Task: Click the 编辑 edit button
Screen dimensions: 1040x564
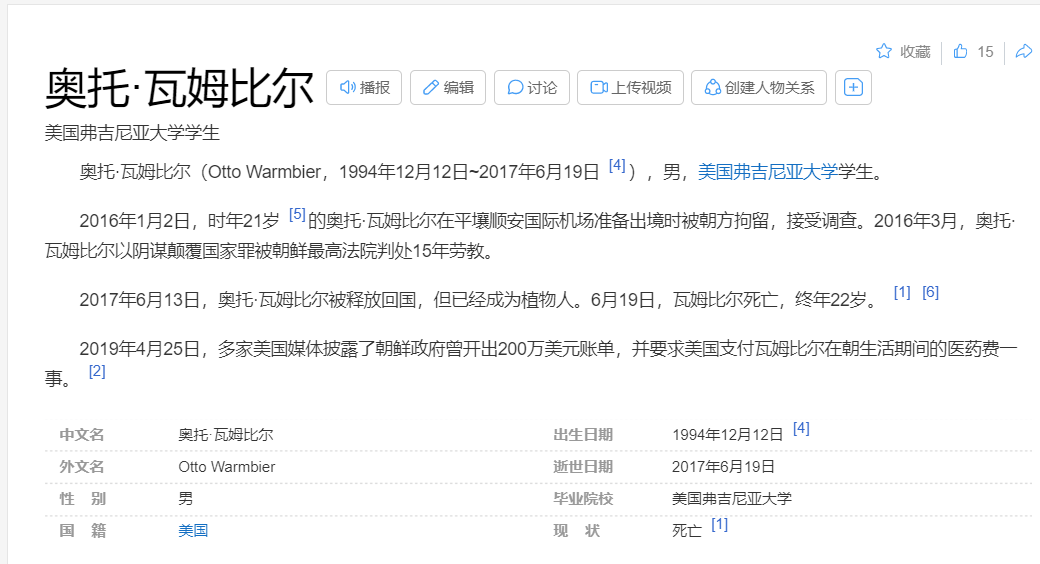Action: coord(448,88)
